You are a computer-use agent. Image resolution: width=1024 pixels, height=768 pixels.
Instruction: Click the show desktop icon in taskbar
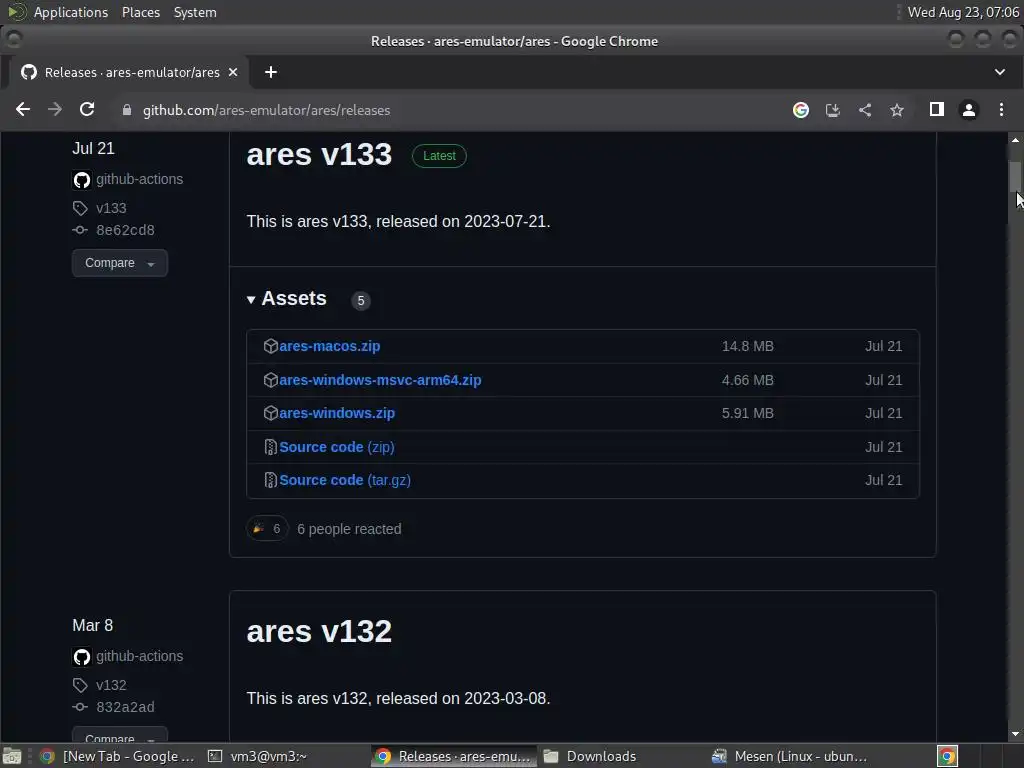tap(12, 756)
